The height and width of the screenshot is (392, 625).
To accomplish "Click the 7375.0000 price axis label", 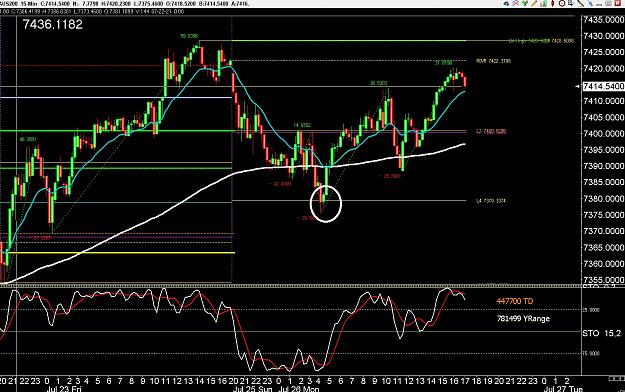I will [x=603, y=215].
